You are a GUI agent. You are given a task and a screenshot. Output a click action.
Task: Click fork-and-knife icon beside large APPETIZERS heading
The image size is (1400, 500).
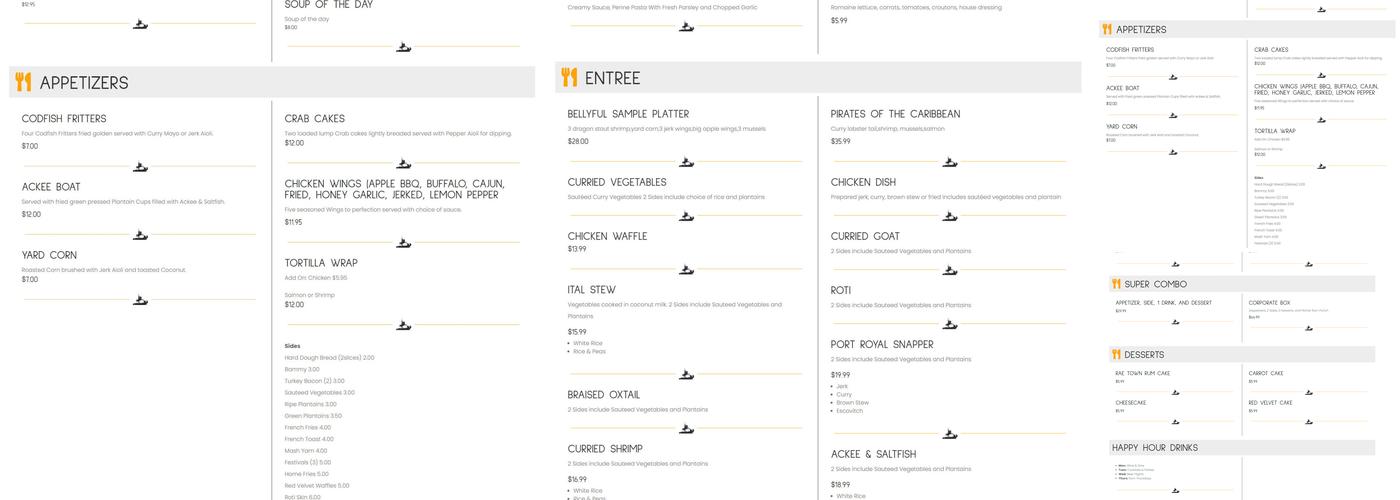coord(24,82)
